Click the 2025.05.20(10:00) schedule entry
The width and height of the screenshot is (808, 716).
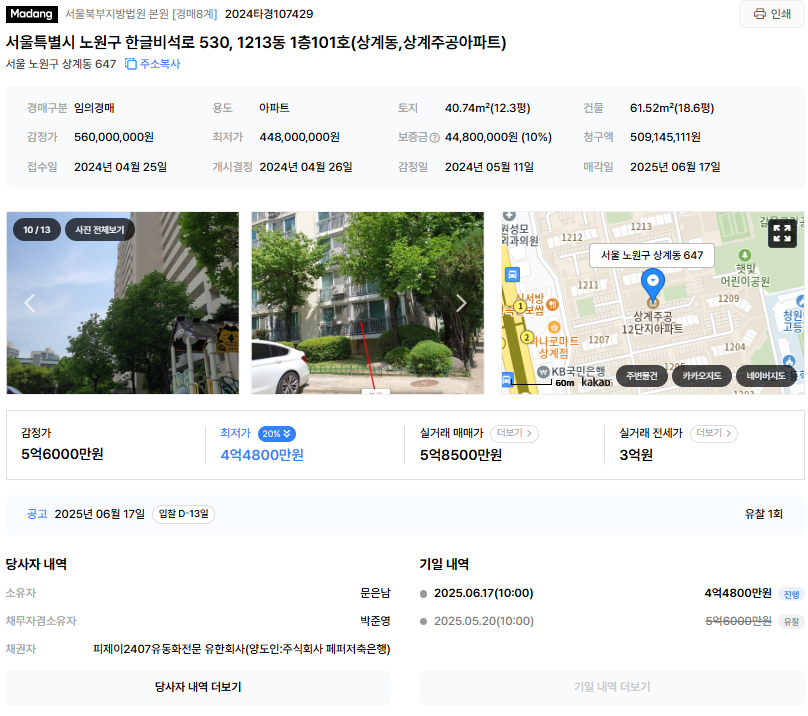point(483,621)
